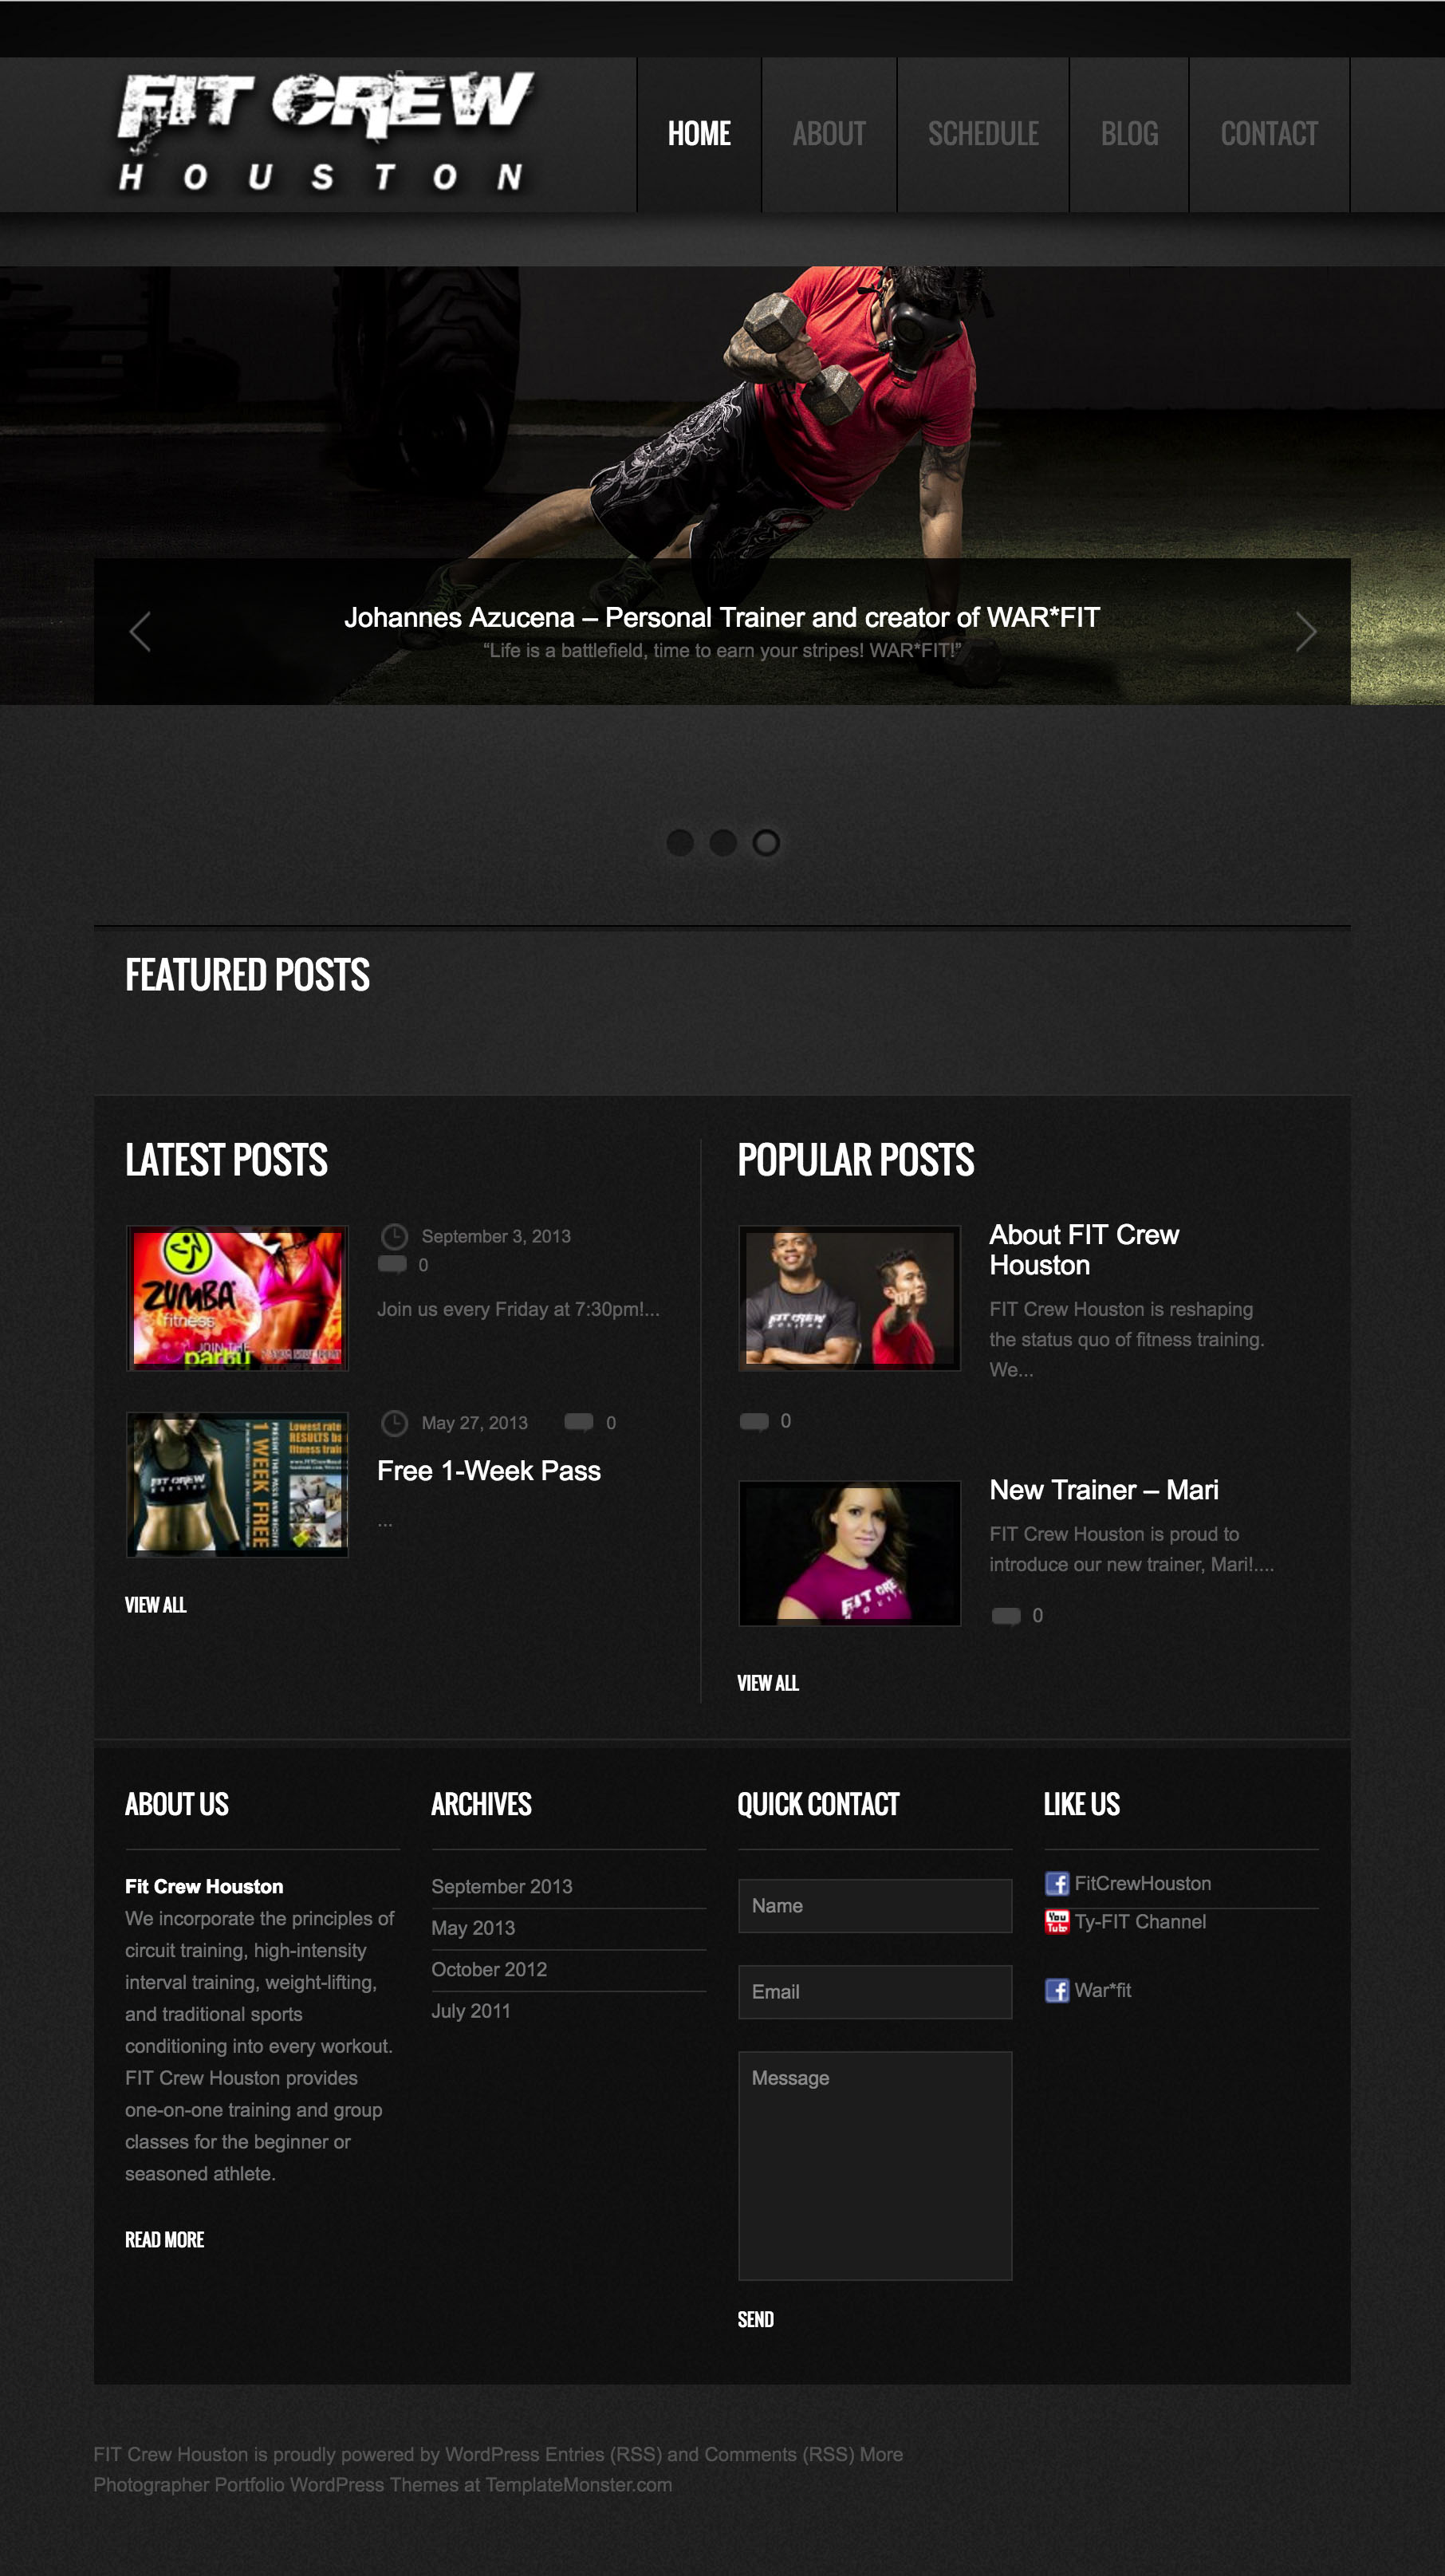Focus the Email input field

click(875, 1992)
